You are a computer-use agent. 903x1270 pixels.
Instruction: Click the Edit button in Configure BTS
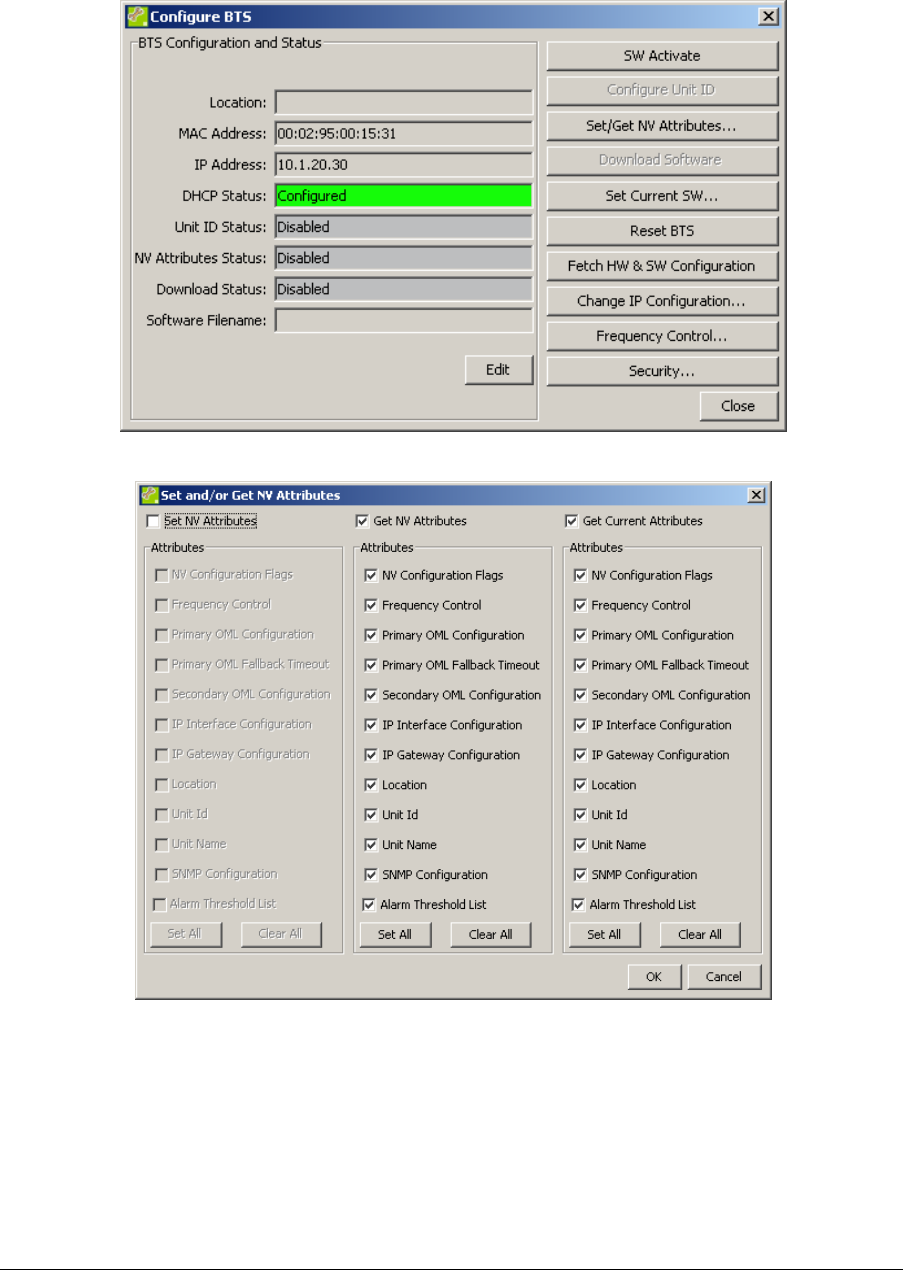498,370
